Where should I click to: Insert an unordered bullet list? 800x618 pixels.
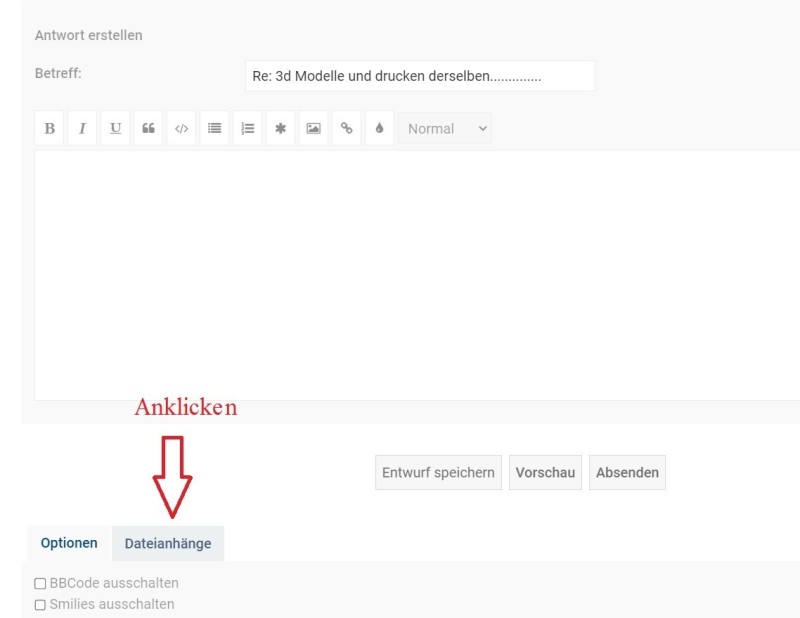pos(214,128)
